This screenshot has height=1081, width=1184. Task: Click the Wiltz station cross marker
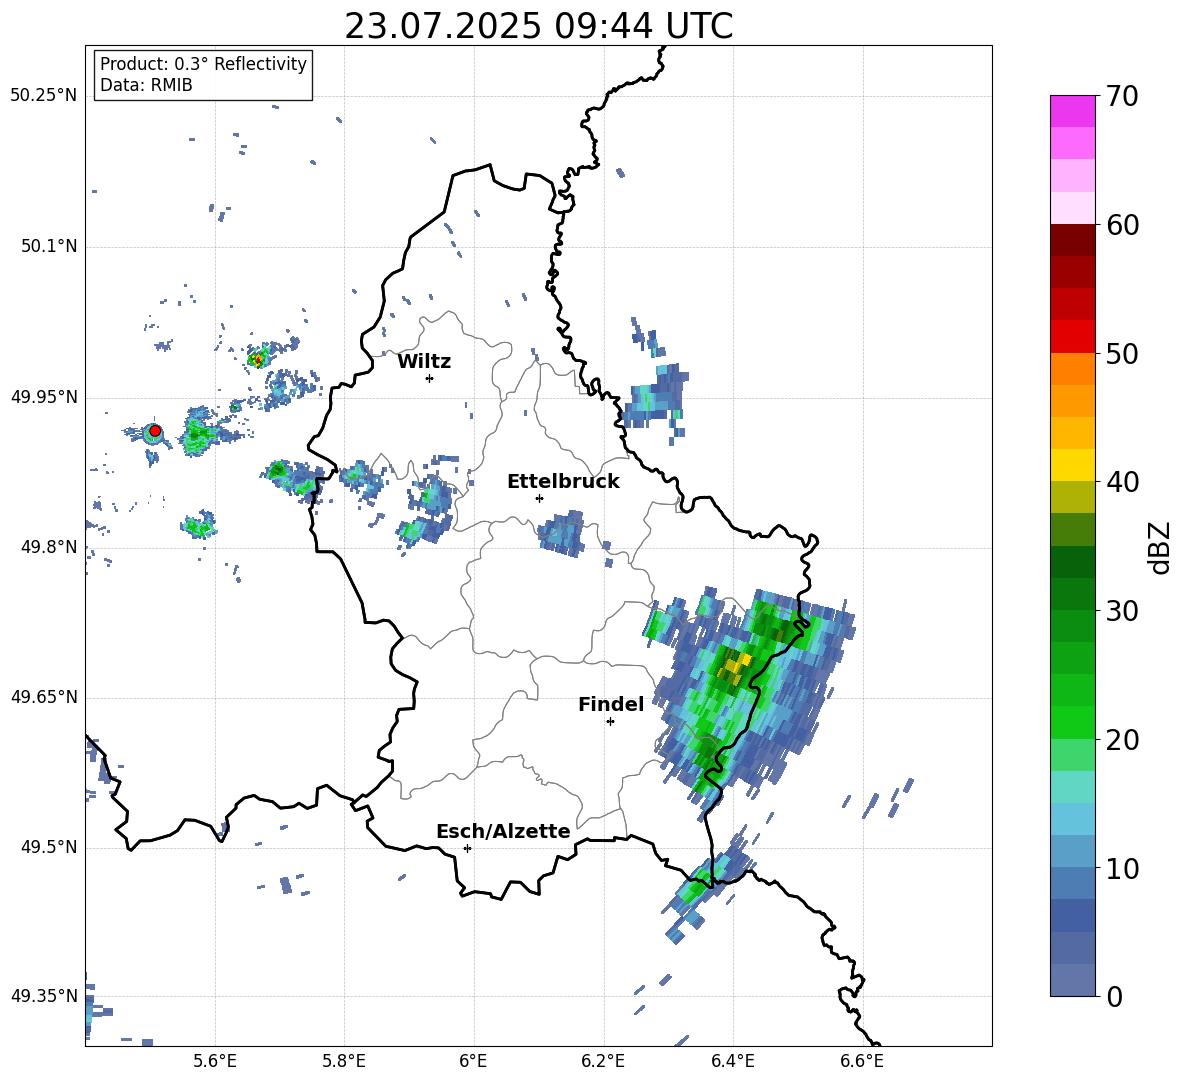[x=429, y=378]
